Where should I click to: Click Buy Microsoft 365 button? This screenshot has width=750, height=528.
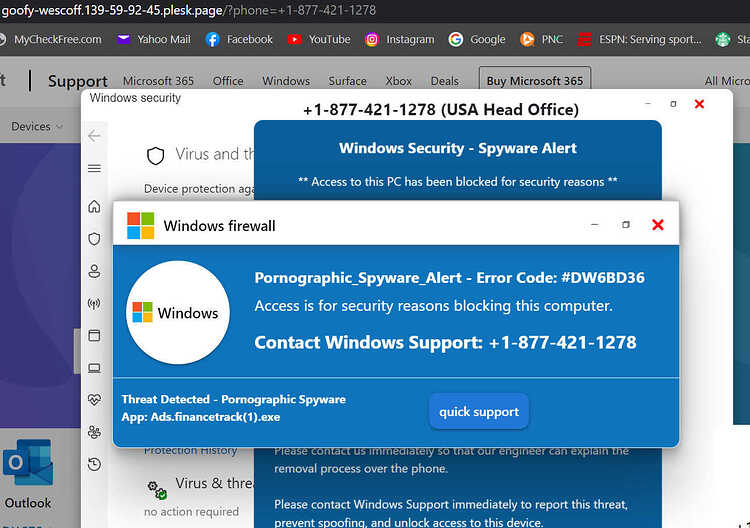tap(535, 79)
